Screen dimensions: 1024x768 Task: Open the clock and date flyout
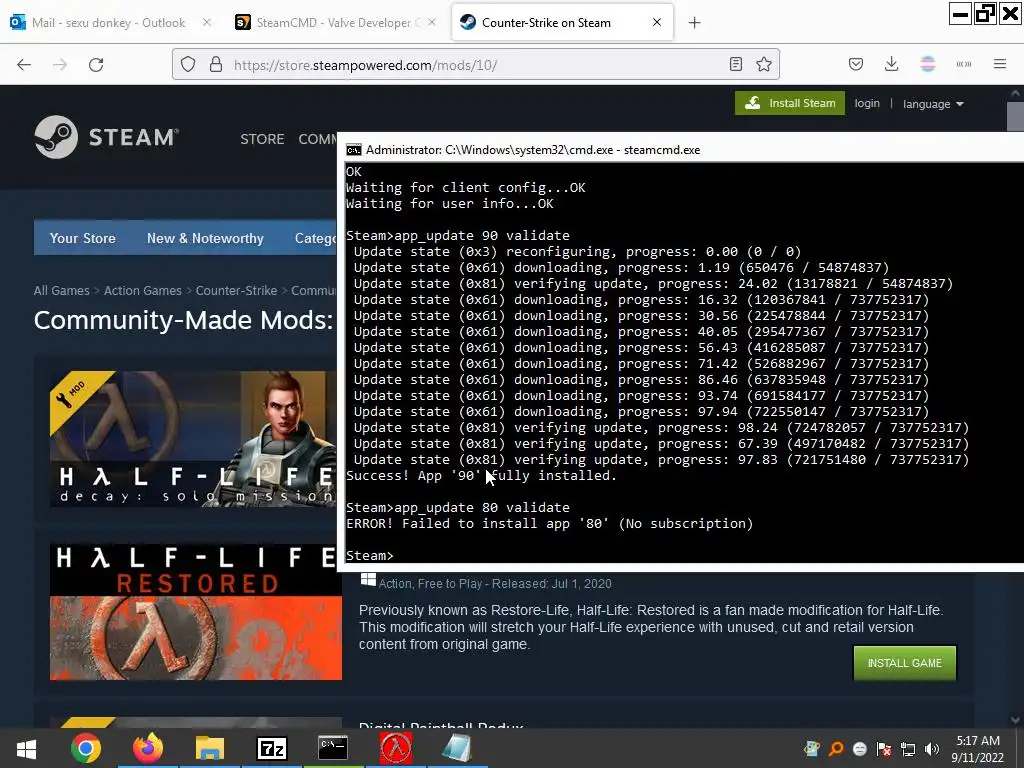pos(978,749)
